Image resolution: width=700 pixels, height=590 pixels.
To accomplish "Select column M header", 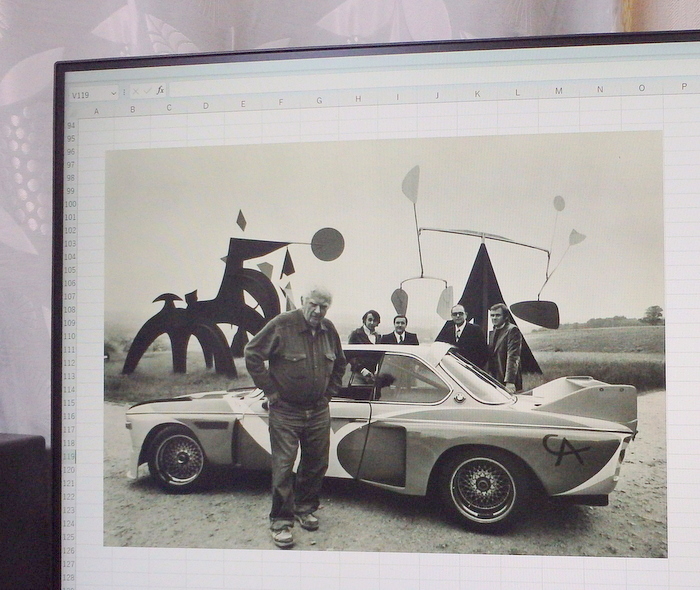I will [558, 91].
